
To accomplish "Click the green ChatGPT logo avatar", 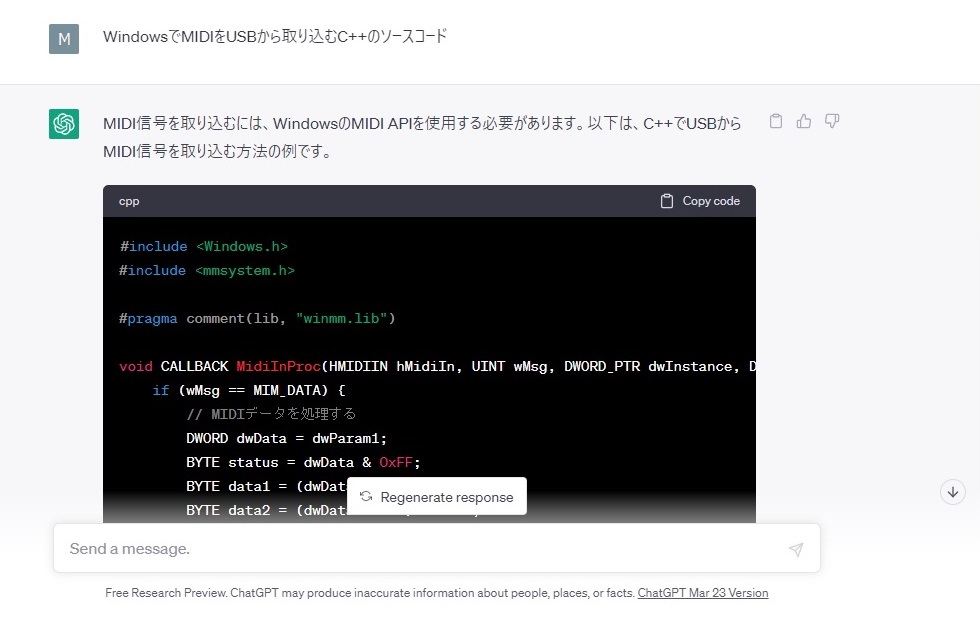I will [x=64, y=124].
